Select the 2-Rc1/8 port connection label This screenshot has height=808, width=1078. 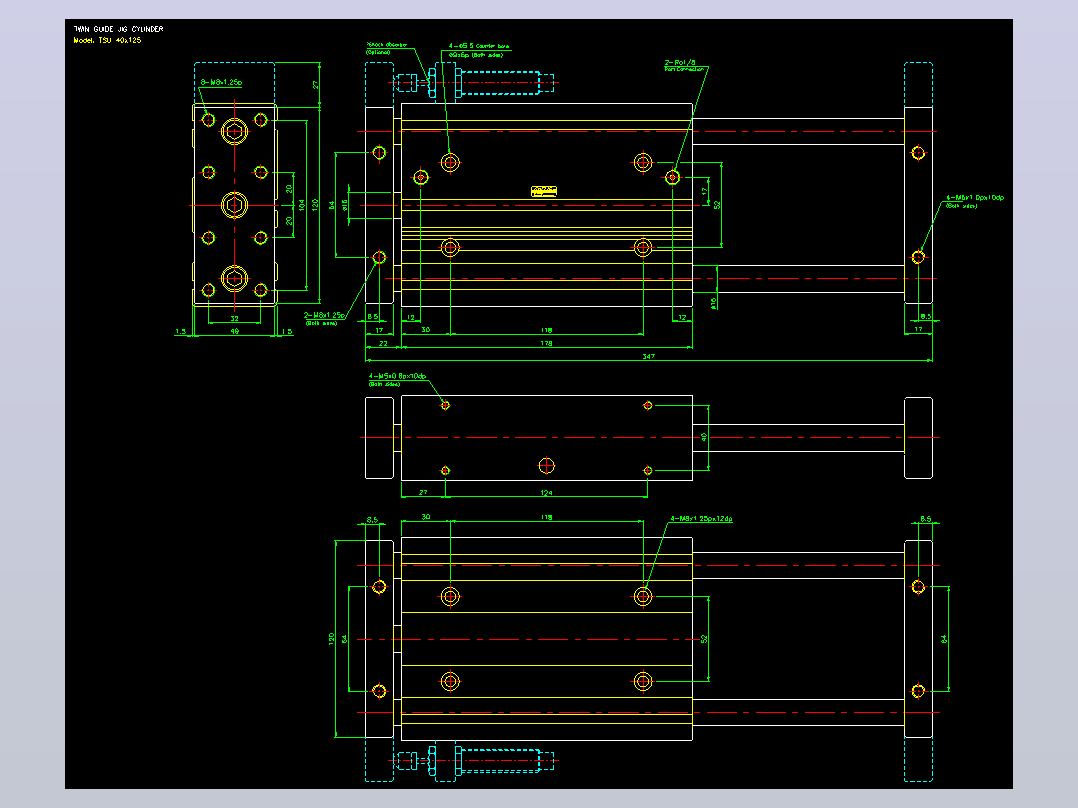(684, 65)
